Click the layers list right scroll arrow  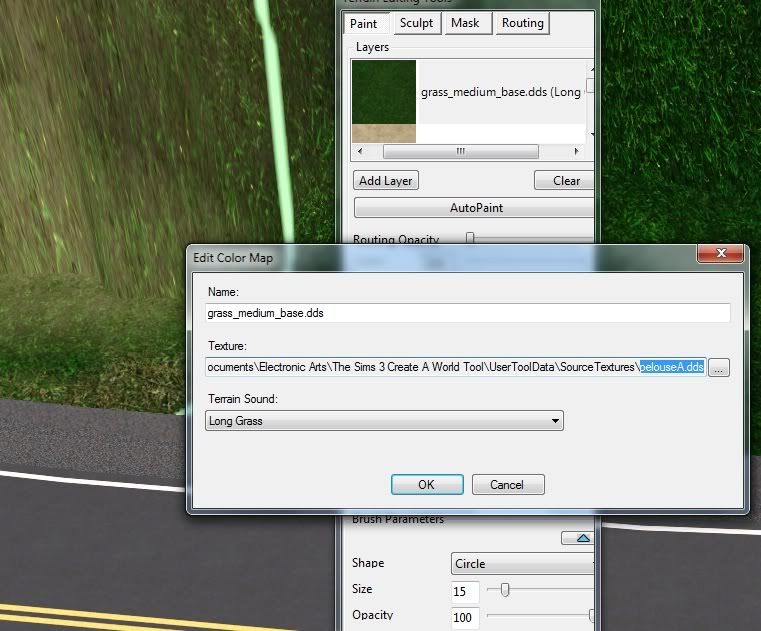point(576,151)
